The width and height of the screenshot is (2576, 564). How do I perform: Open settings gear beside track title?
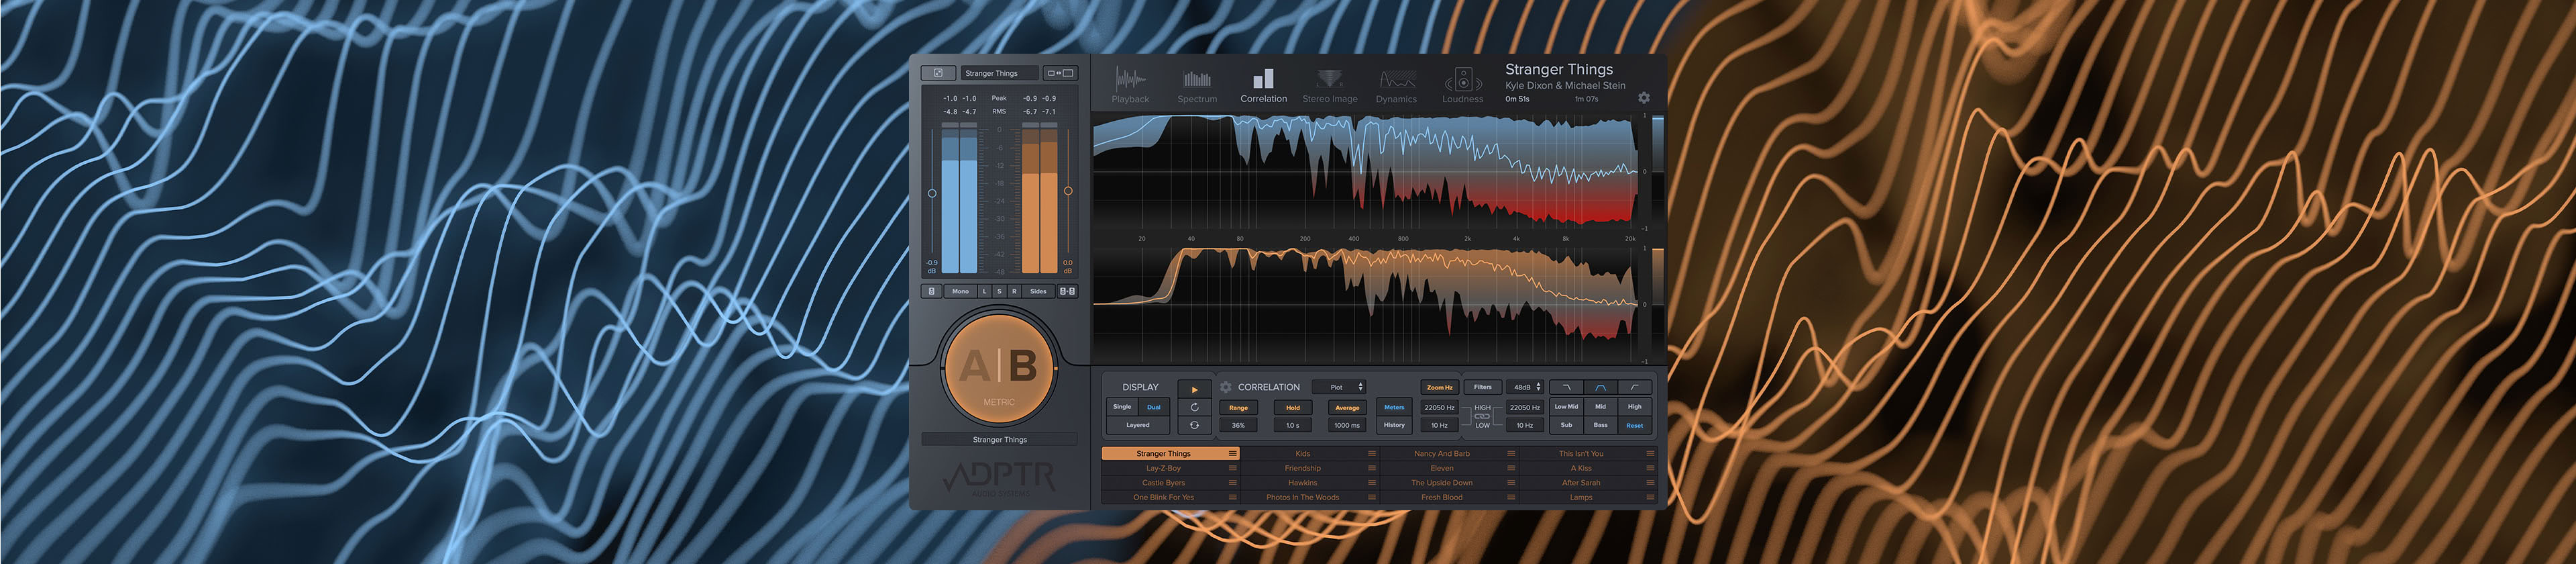(1644, 98)
